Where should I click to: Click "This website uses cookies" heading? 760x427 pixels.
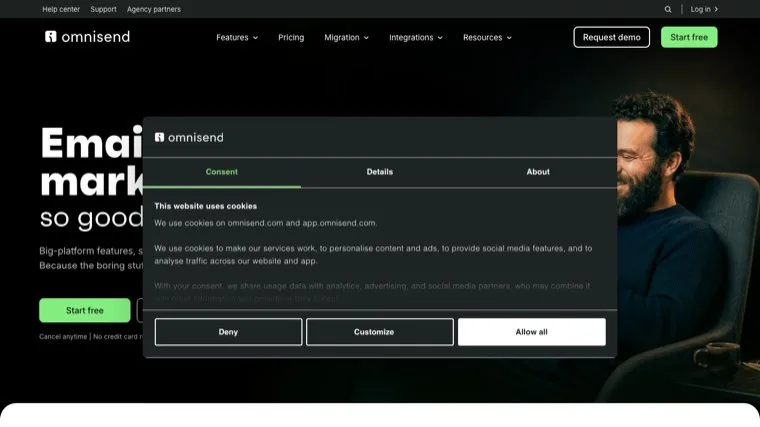(x=206, y=206)
